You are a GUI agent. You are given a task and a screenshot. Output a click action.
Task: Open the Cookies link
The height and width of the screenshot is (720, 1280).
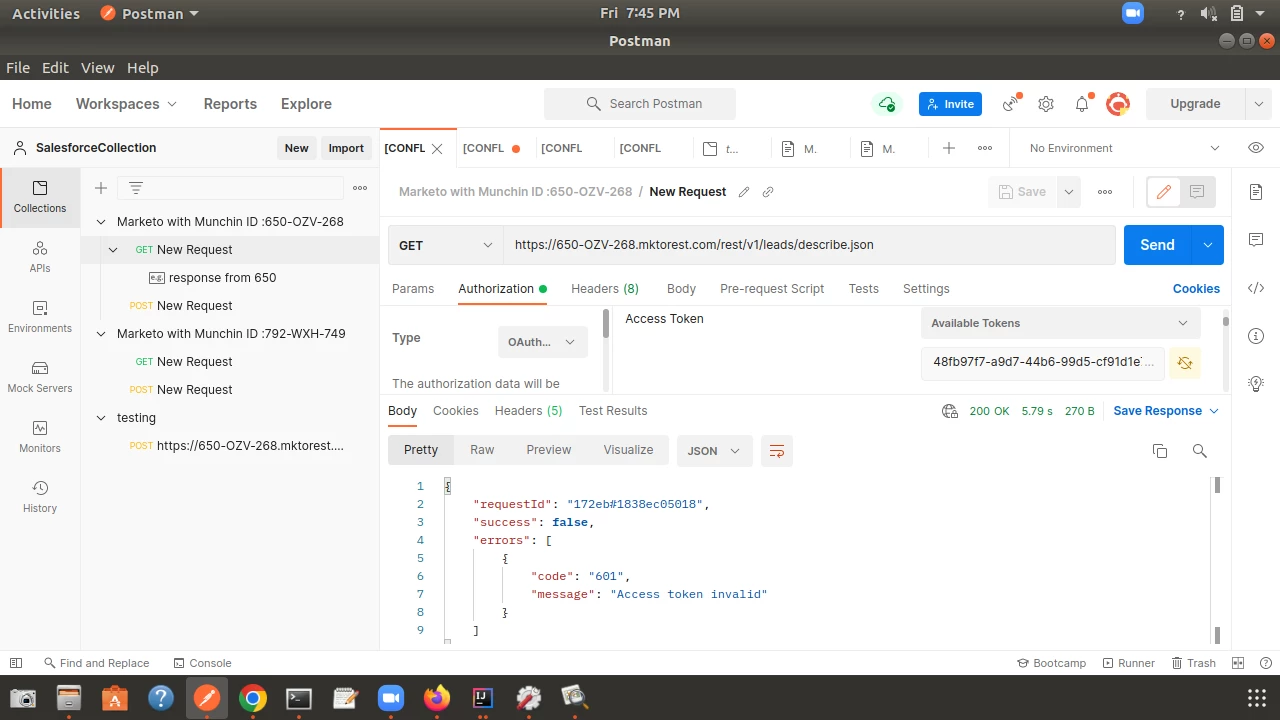[1196, 289]
